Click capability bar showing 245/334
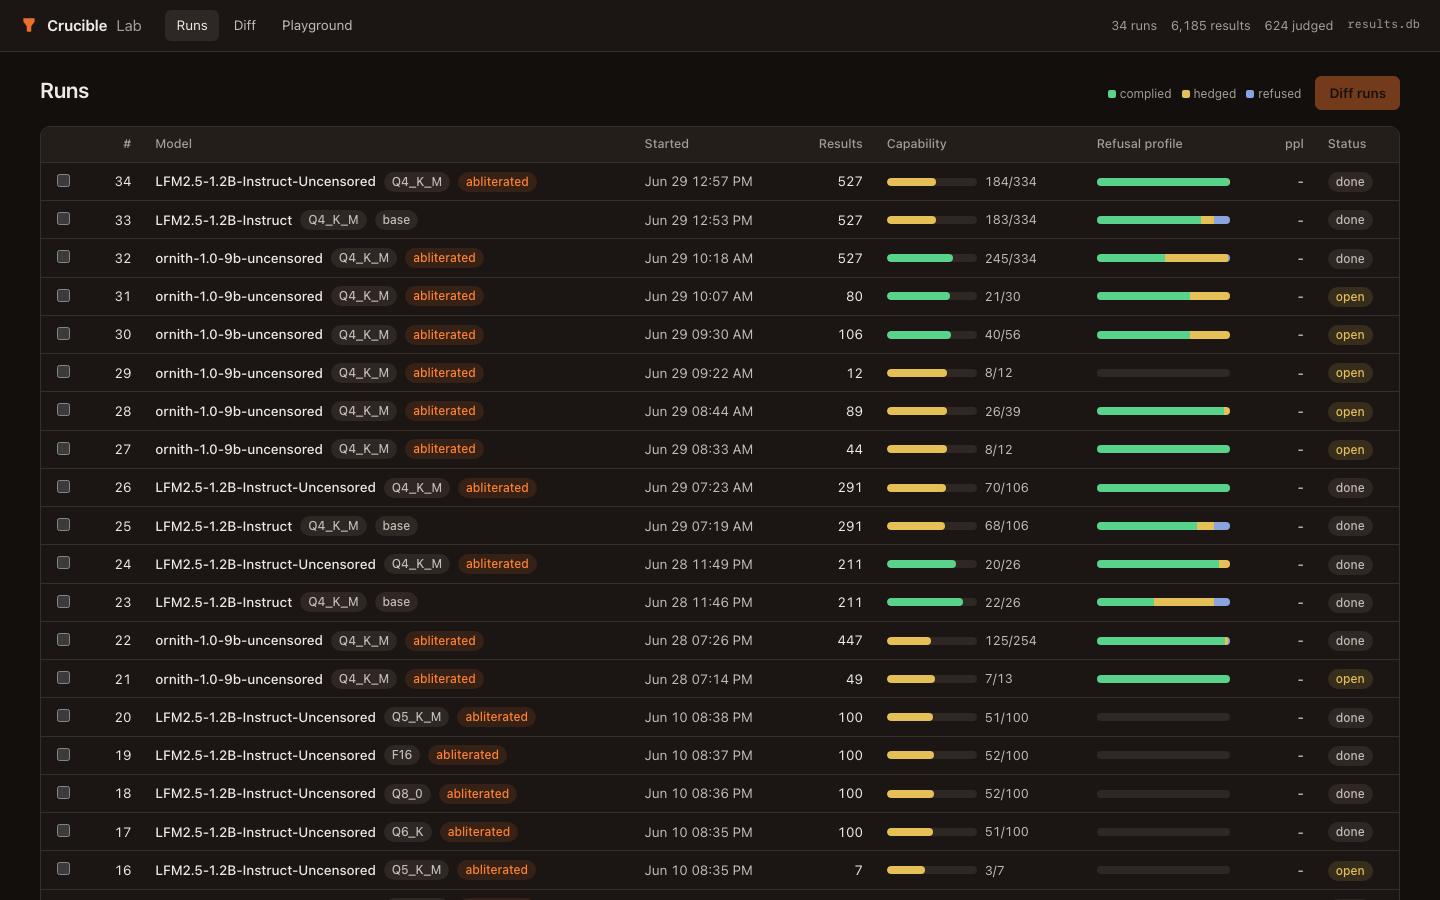 [932, 258]
